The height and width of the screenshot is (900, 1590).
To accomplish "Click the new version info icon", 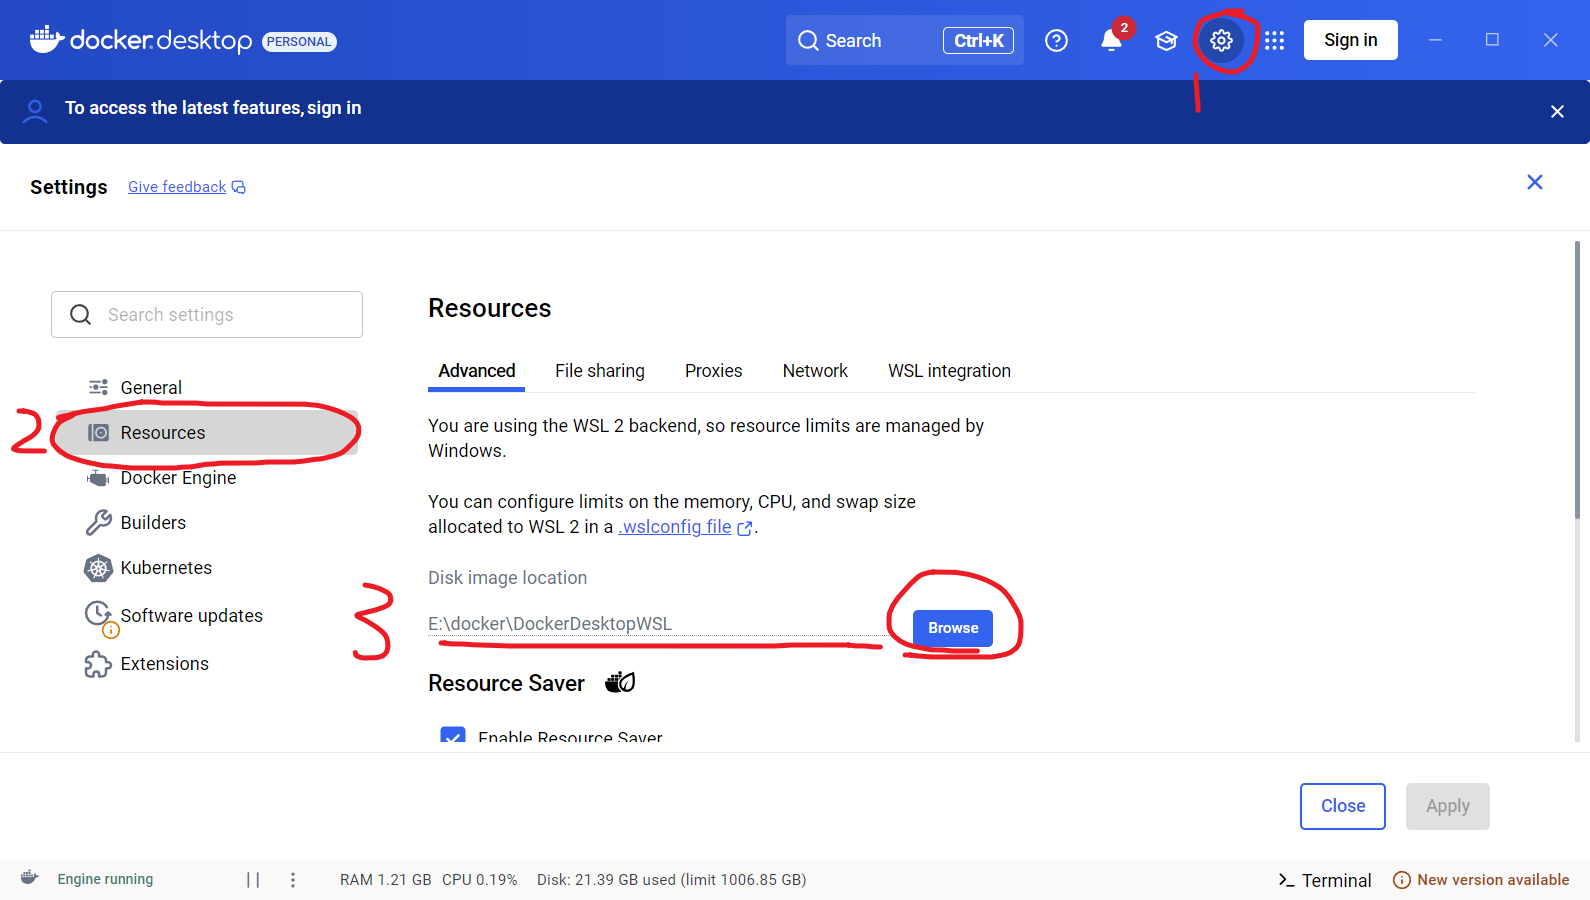I will (x=1402, y=880).
